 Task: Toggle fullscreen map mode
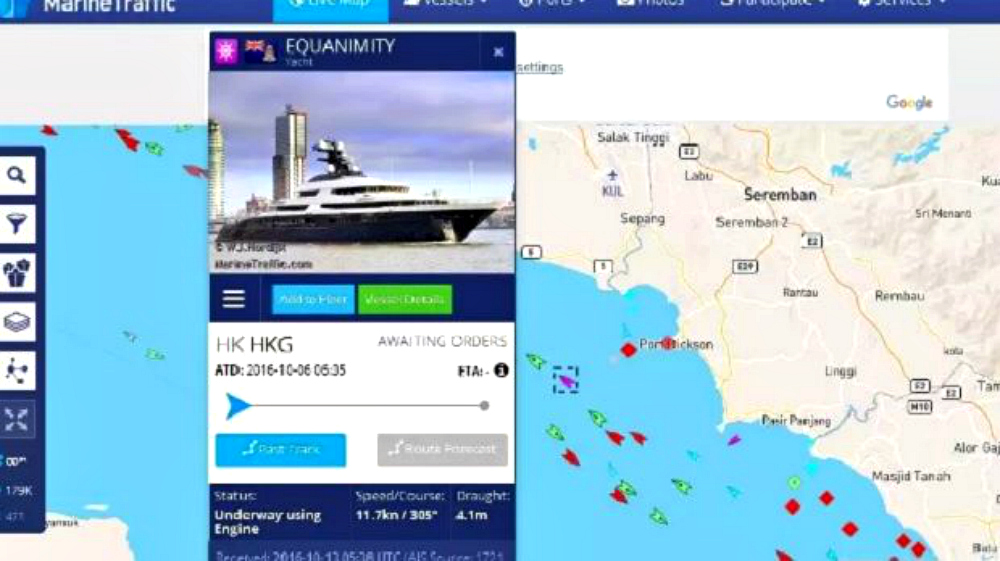click(x=17, y=419)
